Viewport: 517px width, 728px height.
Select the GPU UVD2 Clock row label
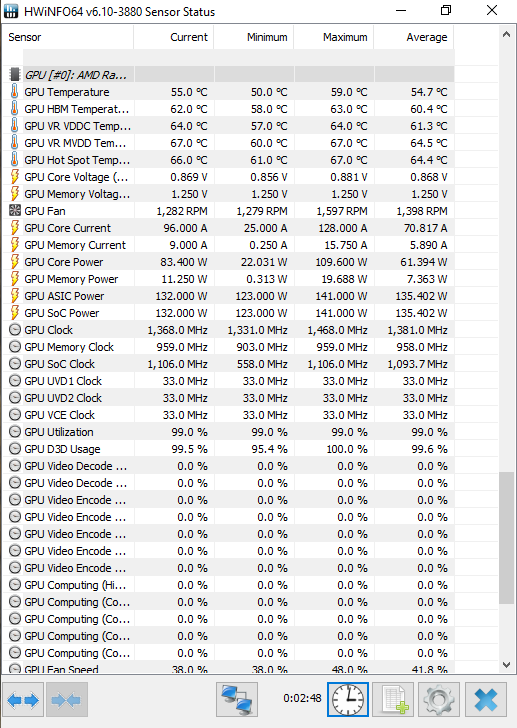click(63, 398)
